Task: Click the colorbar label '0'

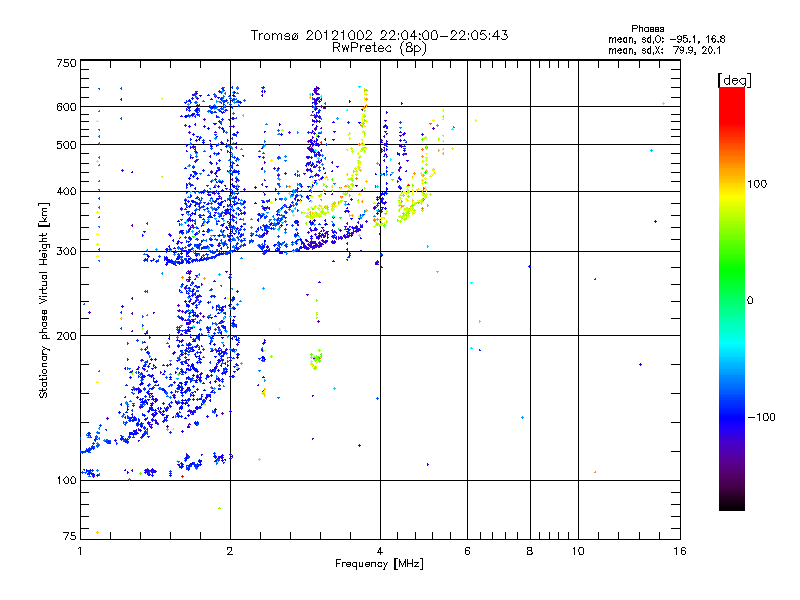Action: [x=750, y=301]
